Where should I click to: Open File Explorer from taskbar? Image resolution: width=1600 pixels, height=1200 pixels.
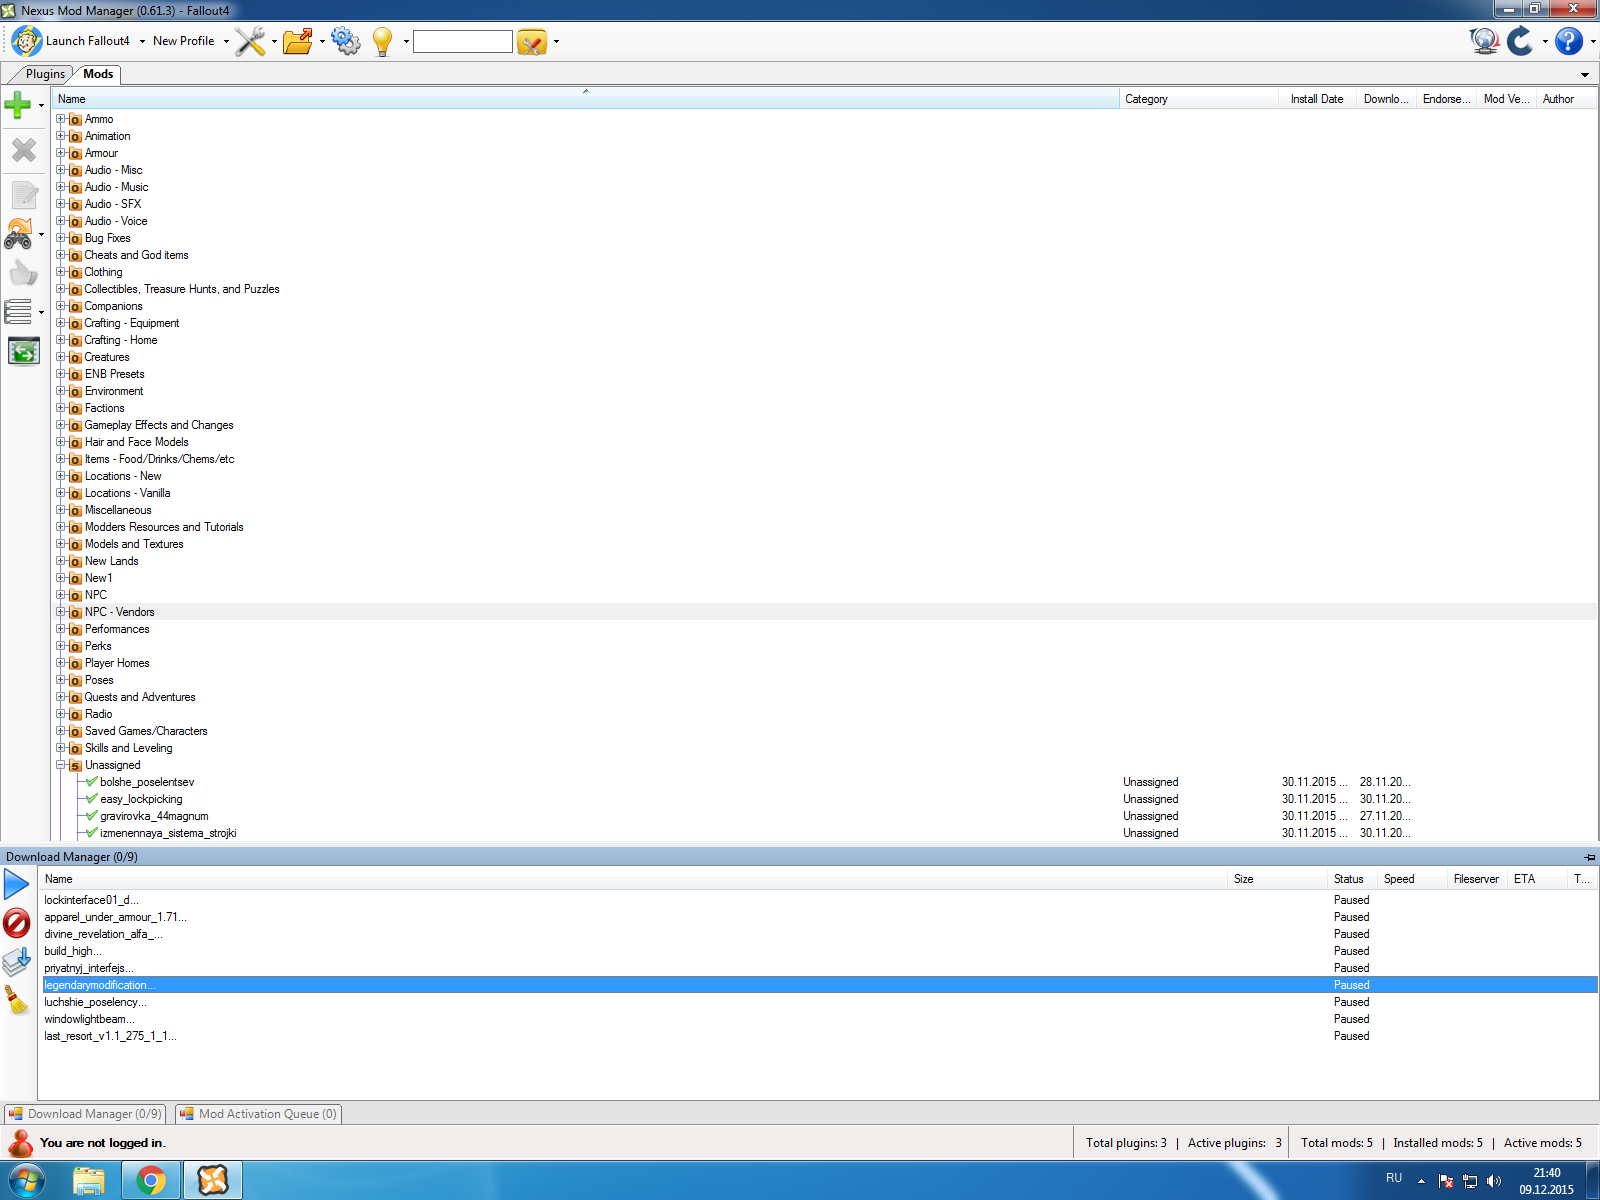[x=89, y=1181]
